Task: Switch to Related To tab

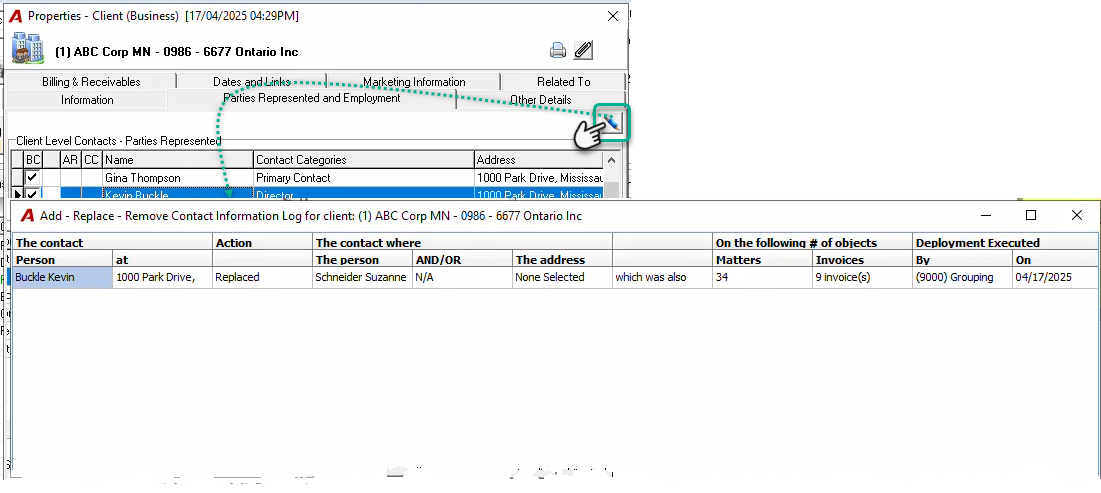Action: [x=563, y=81]
